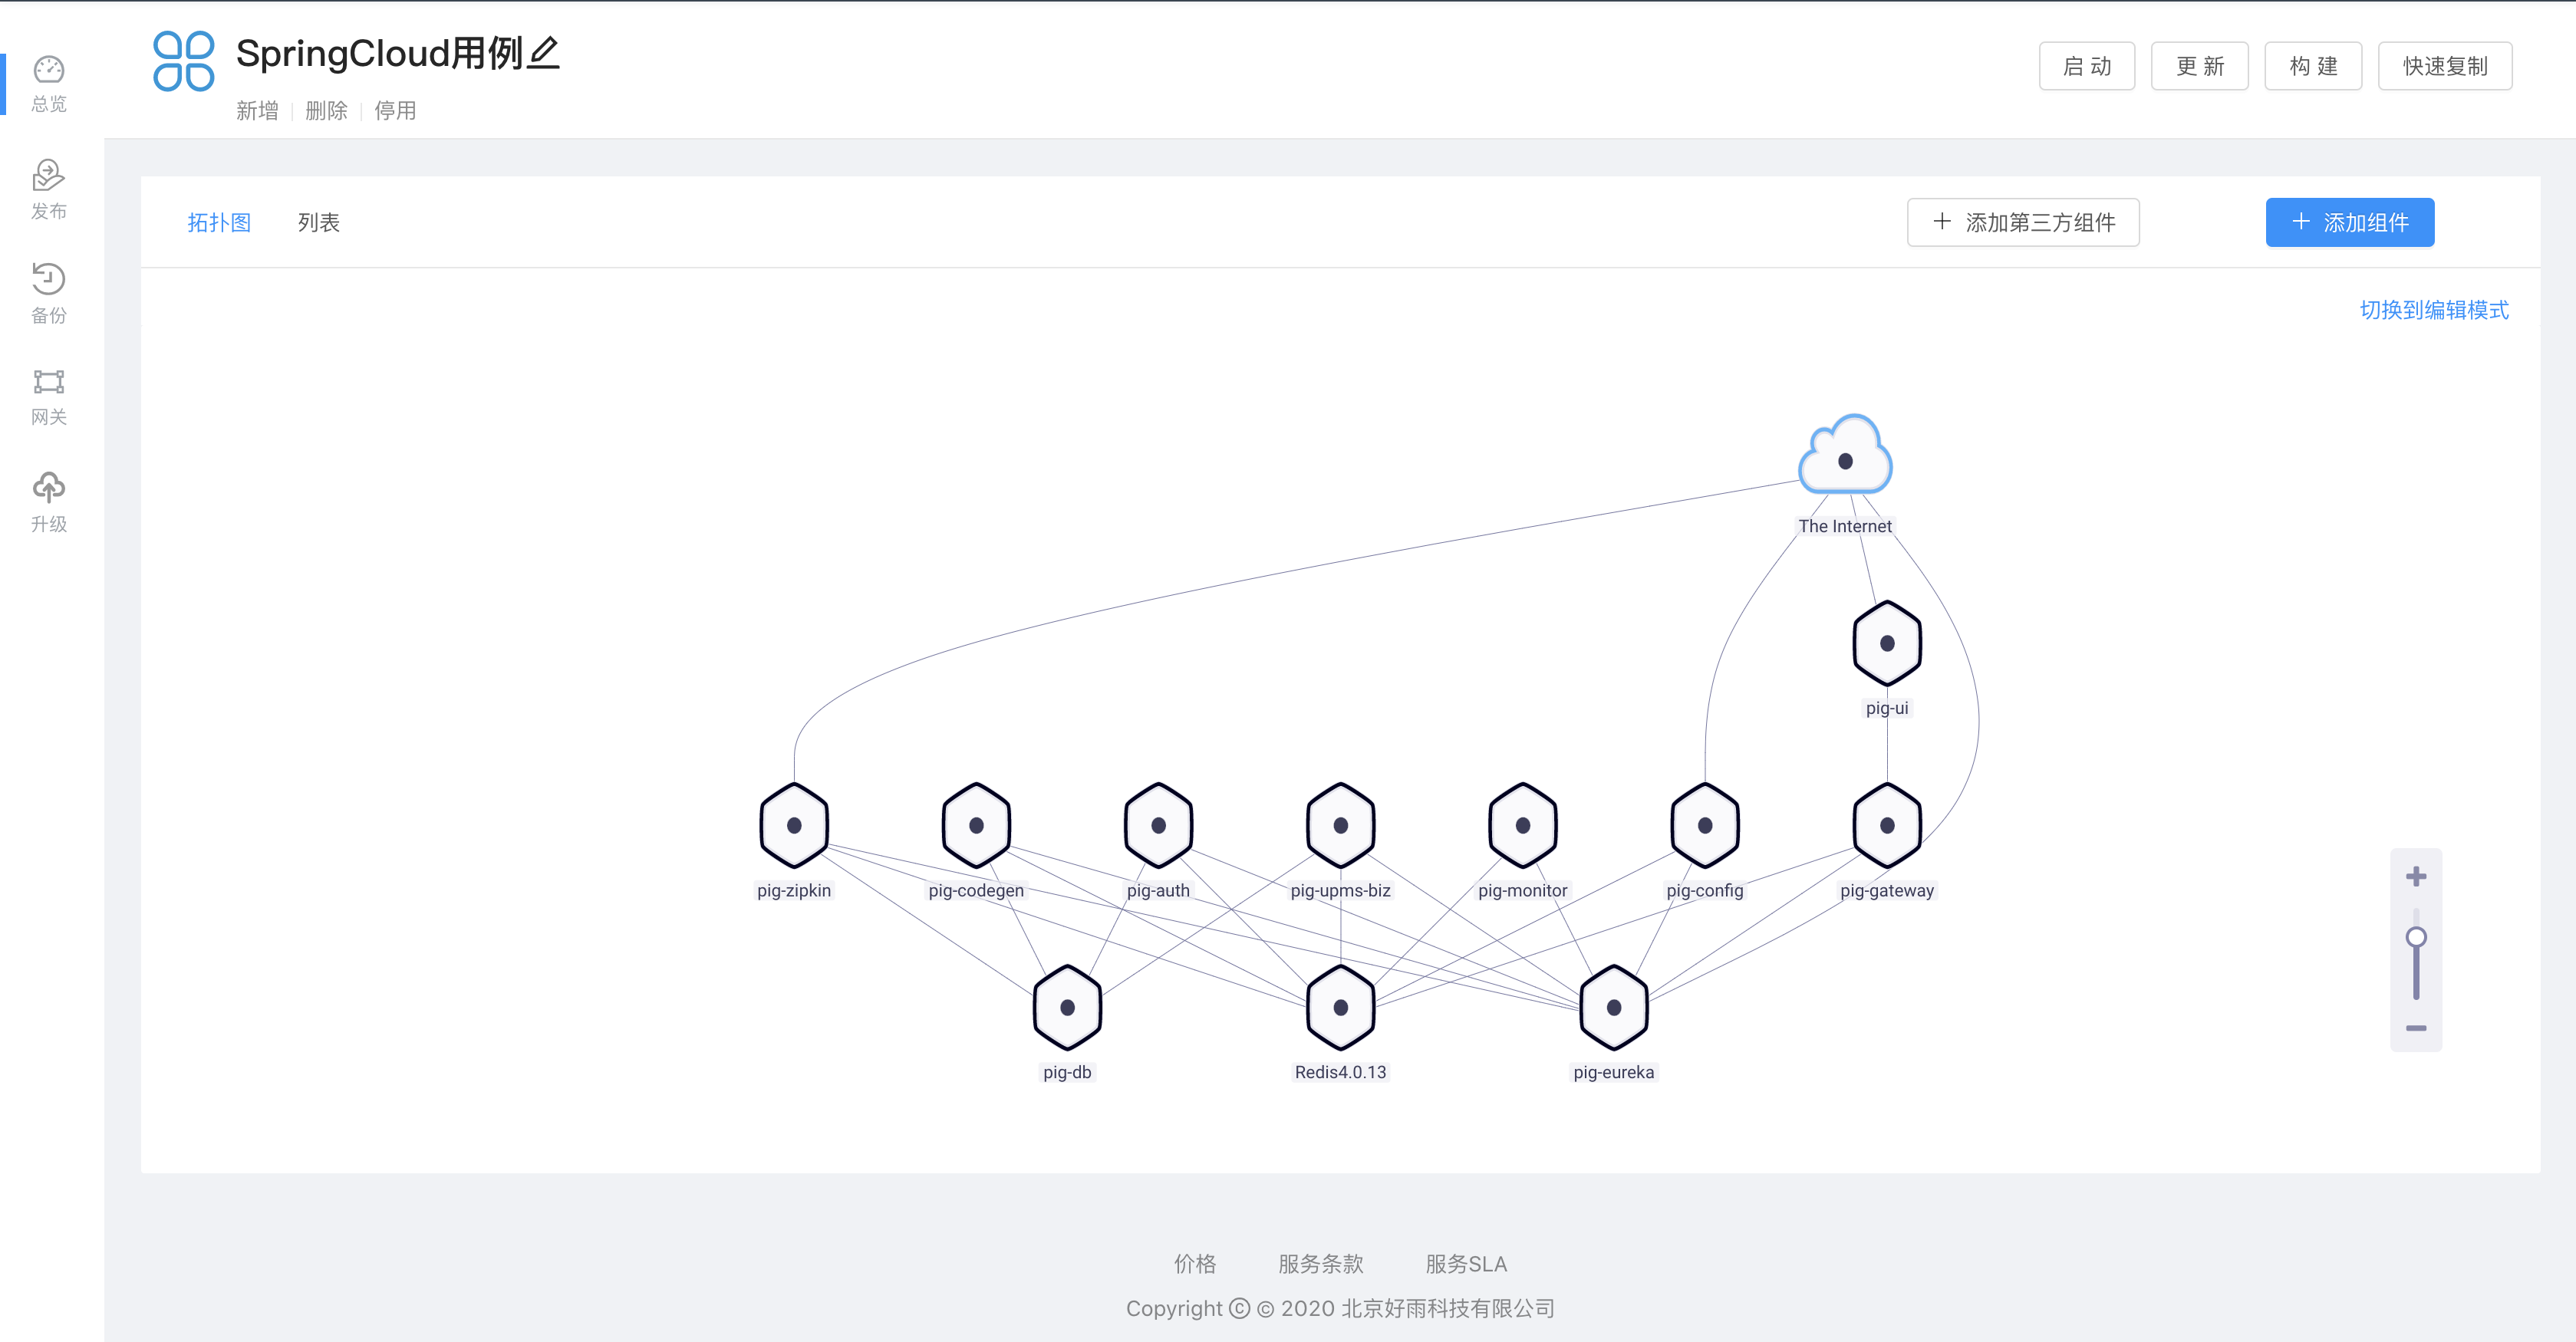Select the pig-config hexagon node

(1705, 825)
